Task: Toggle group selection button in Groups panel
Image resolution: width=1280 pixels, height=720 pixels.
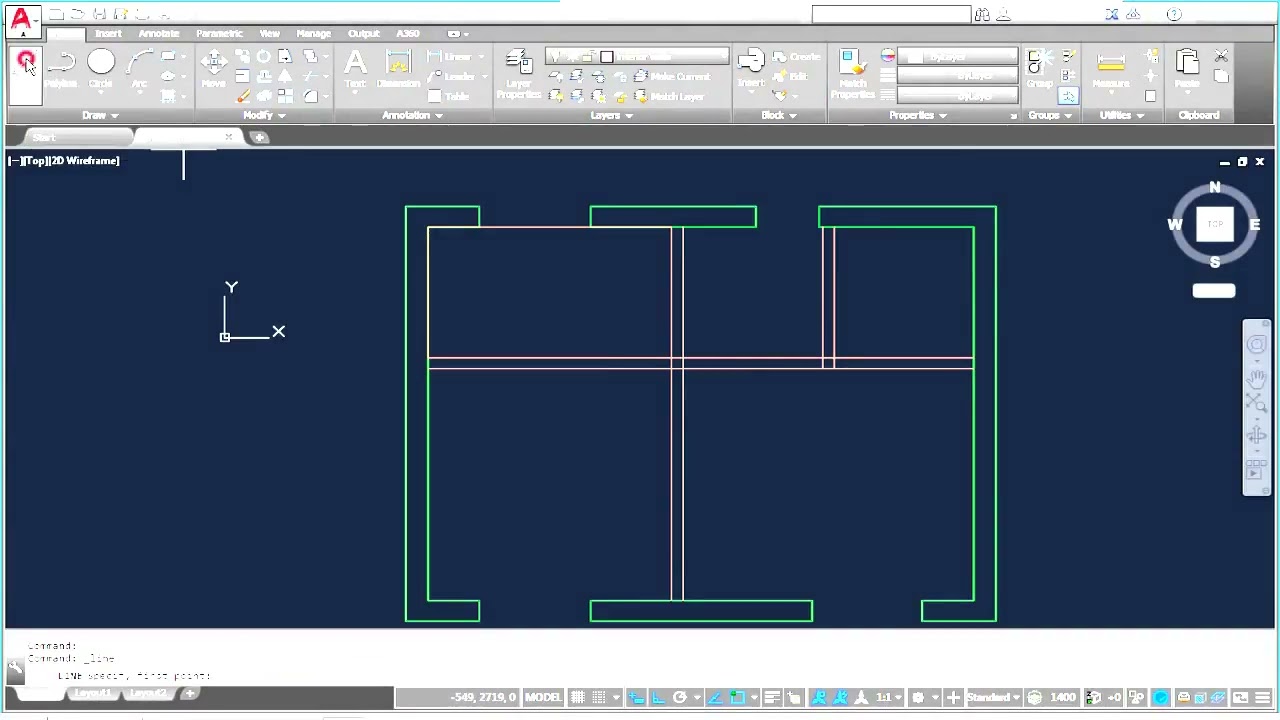Action: (1068, 96)
